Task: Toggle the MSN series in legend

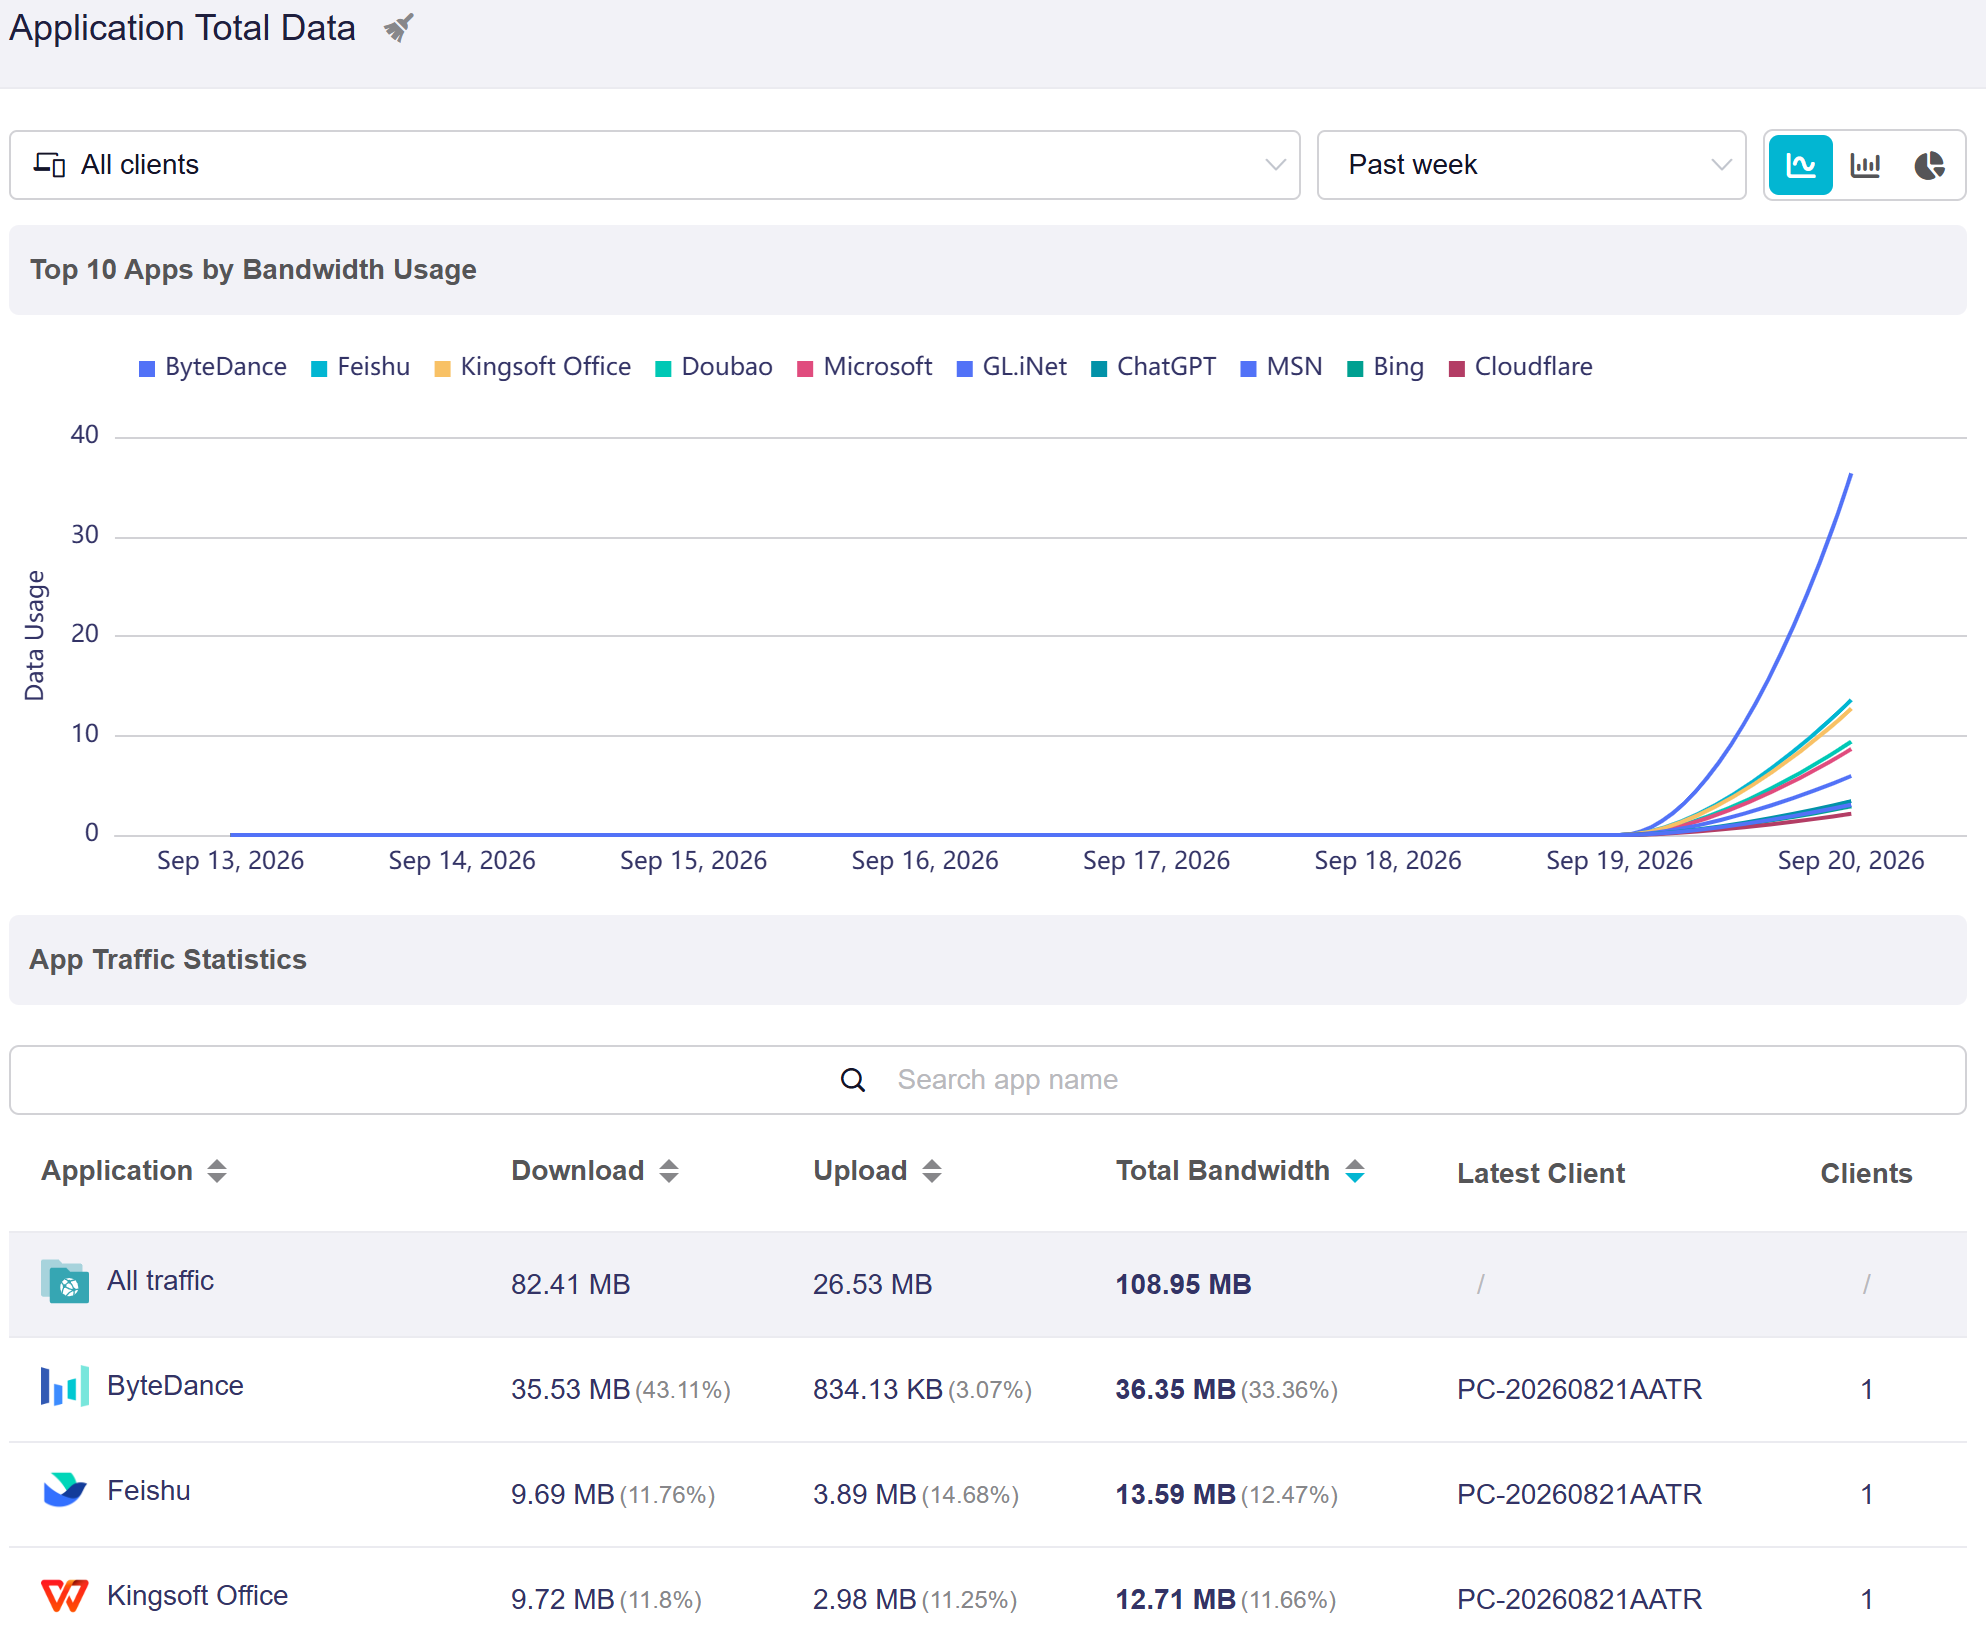Action: 1282,367
